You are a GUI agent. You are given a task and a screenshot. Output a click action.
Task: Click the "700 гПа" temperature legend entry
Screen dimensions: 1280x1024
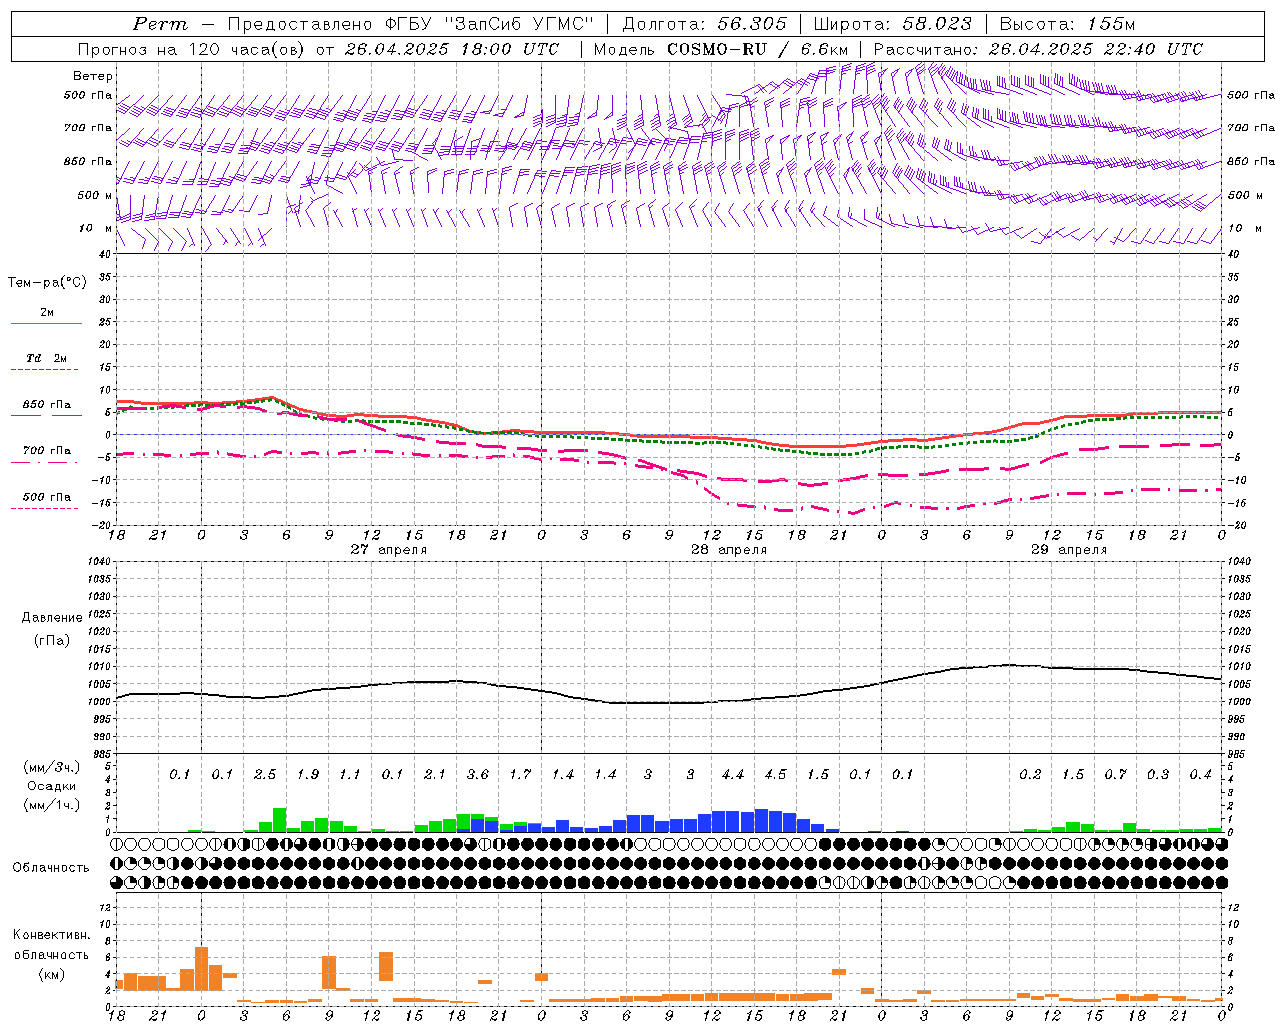pyautogui.click(x=47, y=451)
